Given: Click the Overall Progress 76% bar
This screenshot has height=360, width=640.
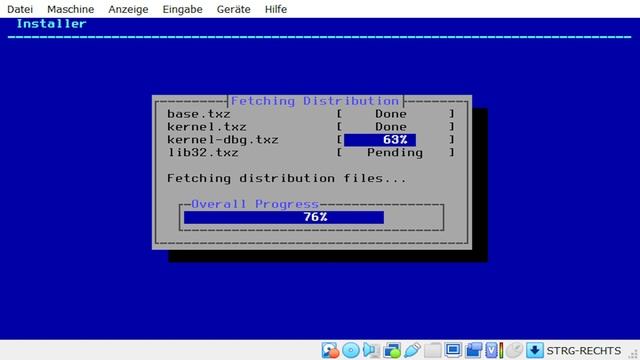Looking at the screenshot, I should 311,217.
